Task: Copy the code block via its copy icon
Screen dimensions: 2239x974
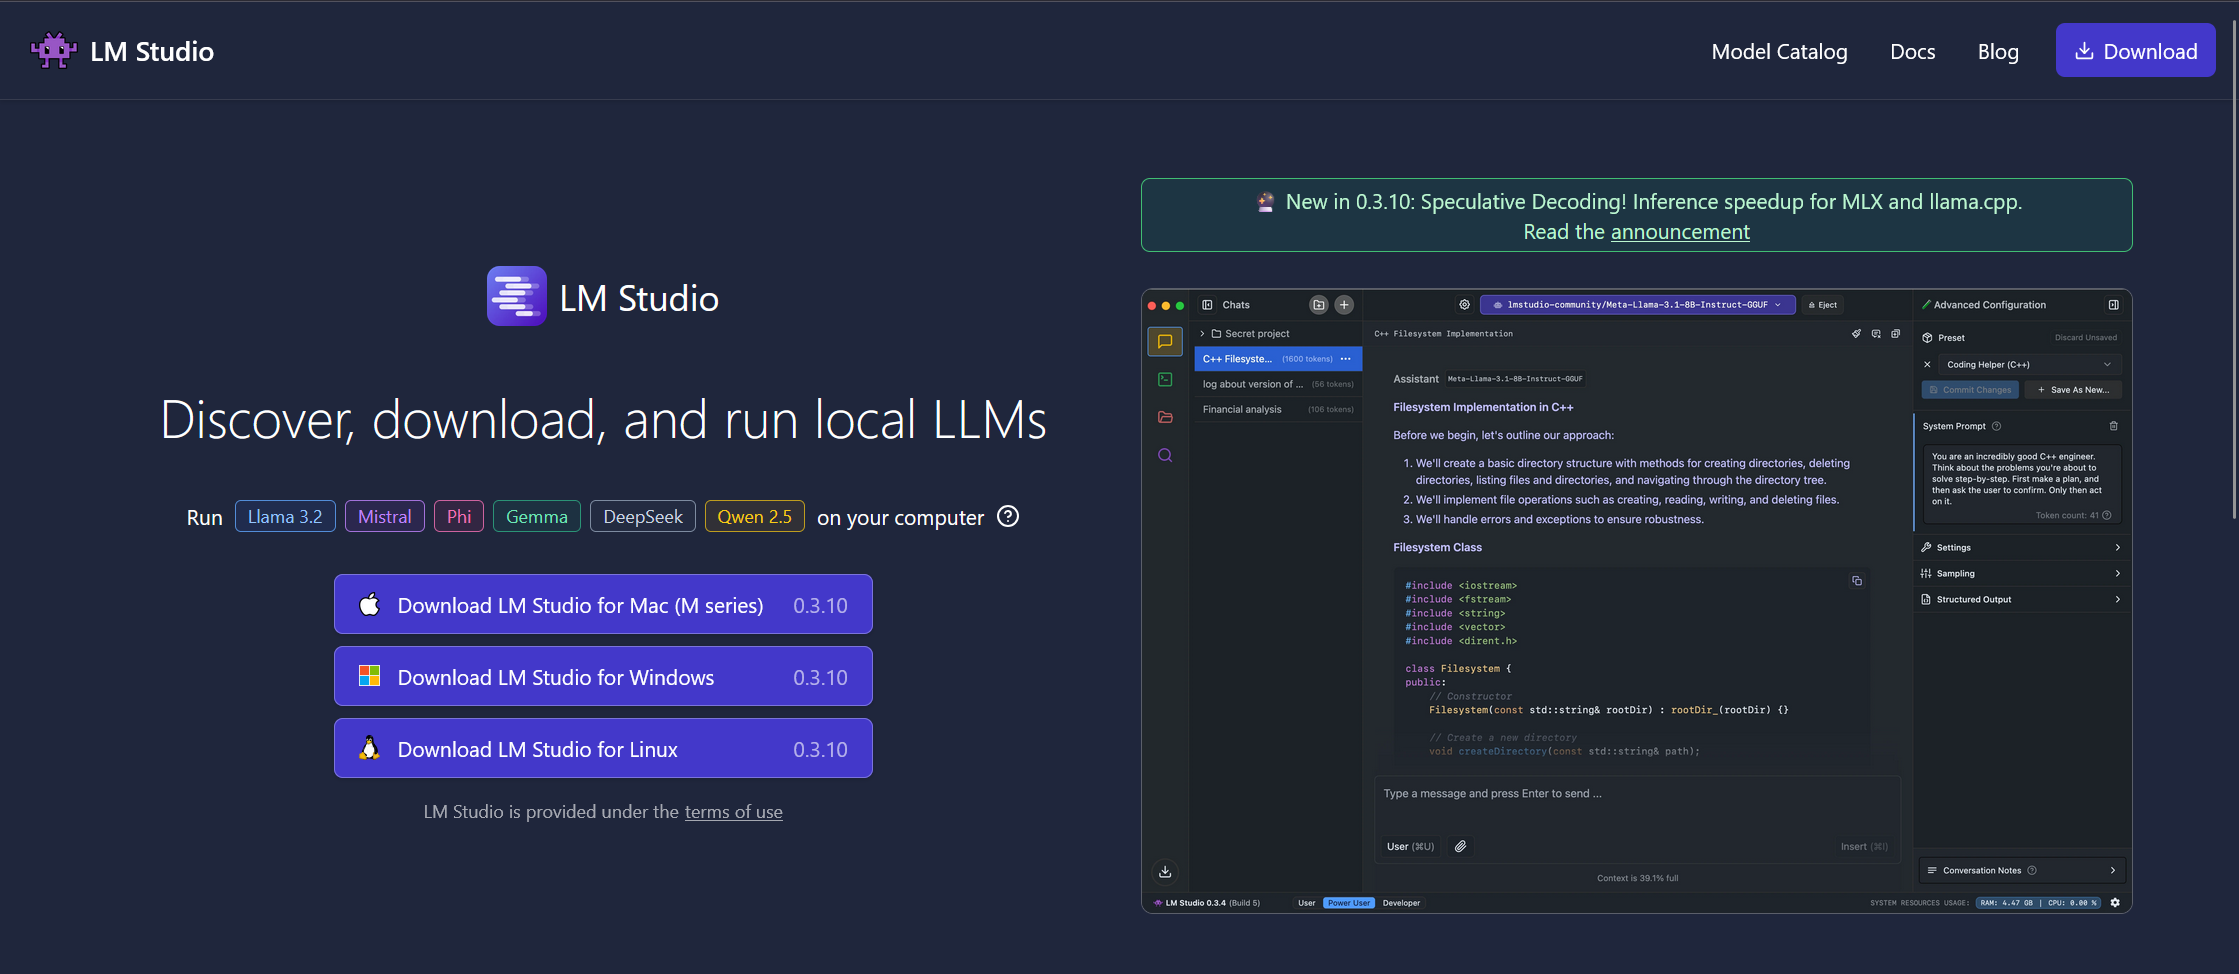Action: [x=1857, y=581]
